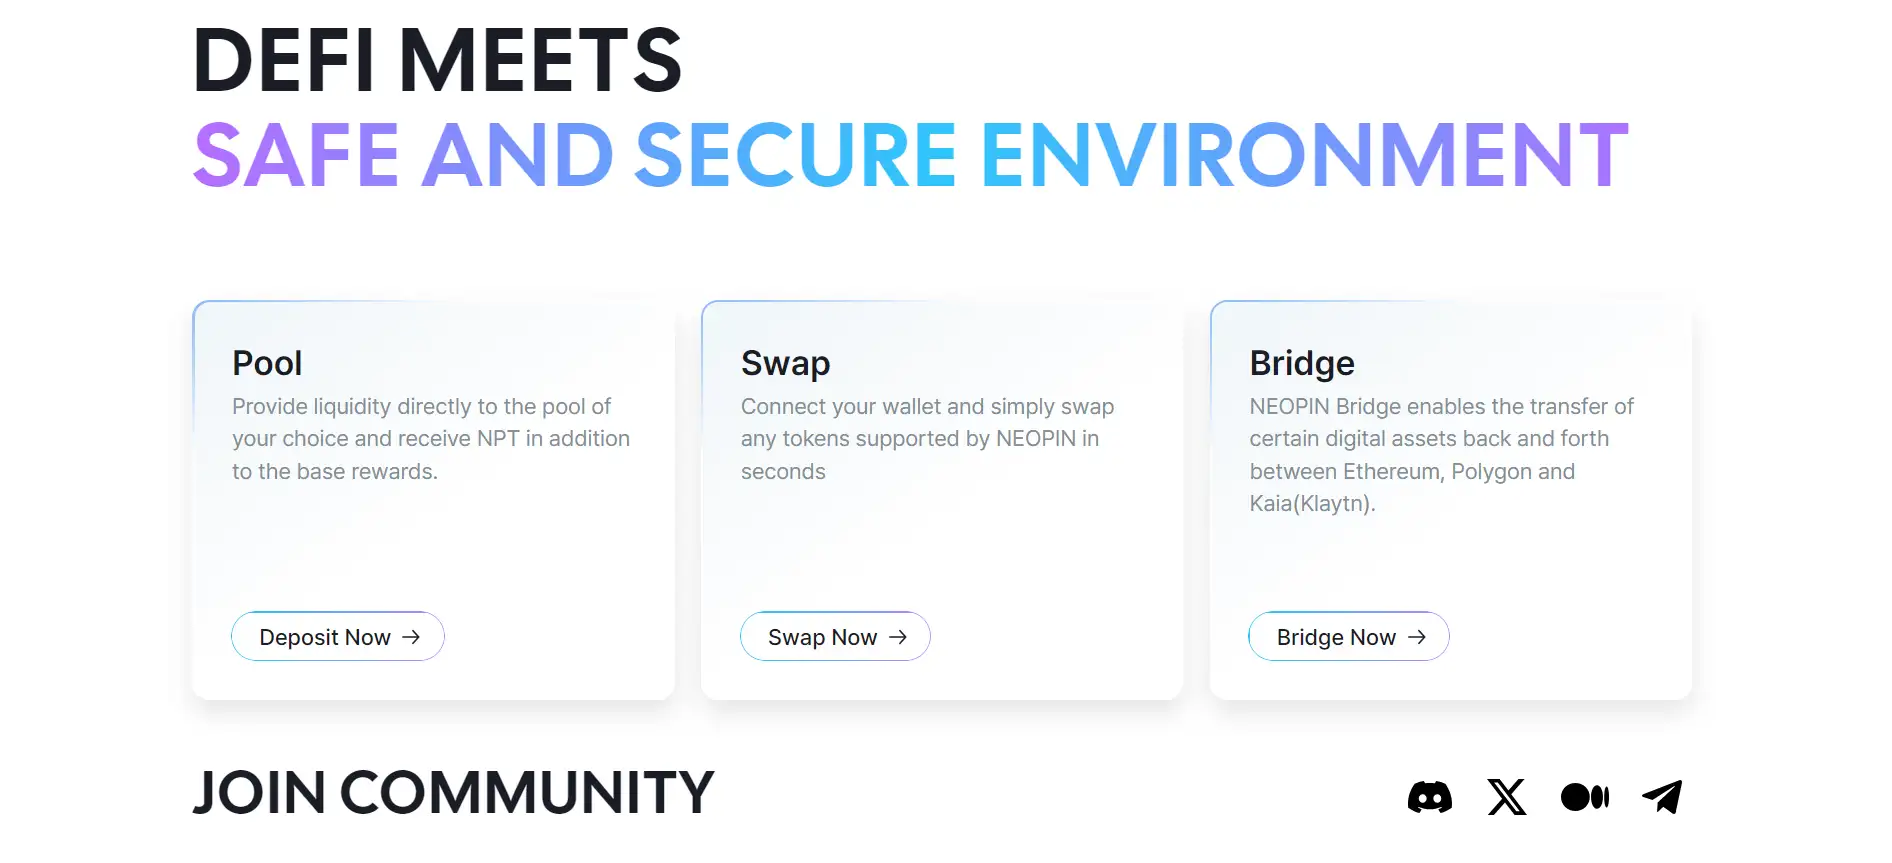Open the Discord community link
1892x863 pixels.
pyautogui.click(x=1429, y=797)
